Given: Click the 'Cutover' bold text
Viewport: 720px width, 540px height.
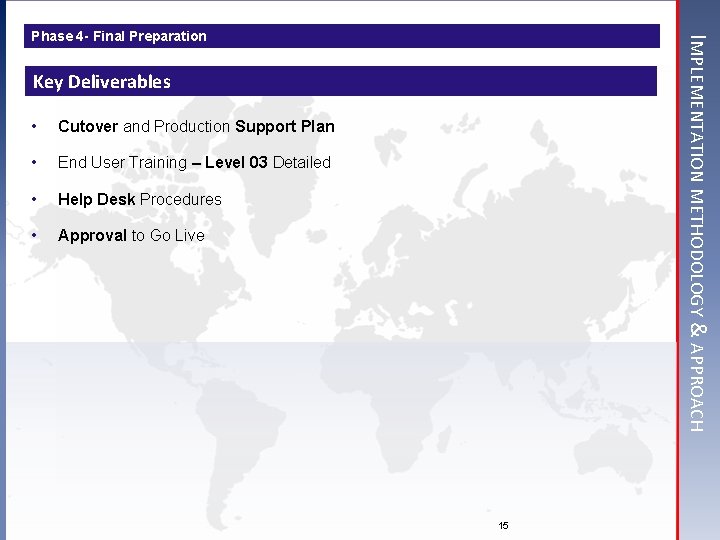Looking at the screenshot, I should [x=88, y=126].
